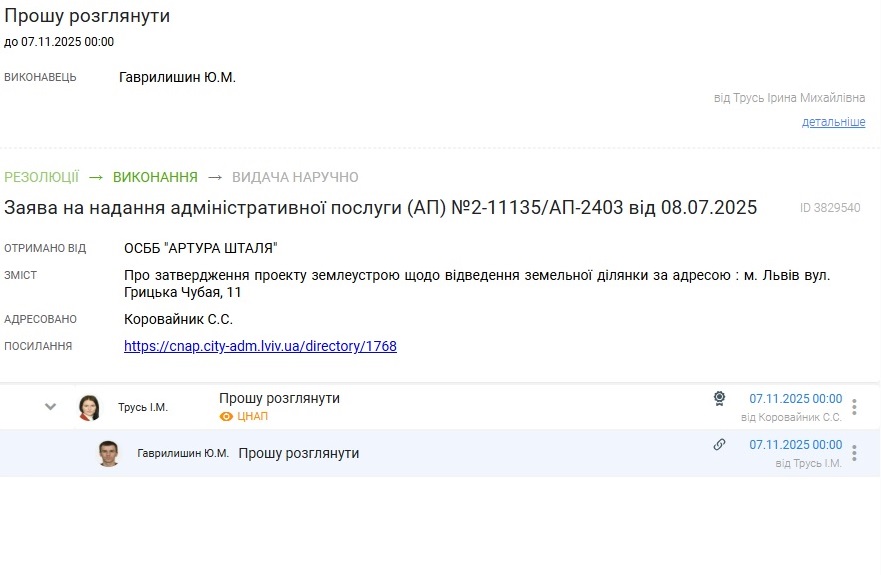Select the Гаврилишин Ю.М. resolution row text
This screenshot has height=575, width=881.
pos(298,453)
